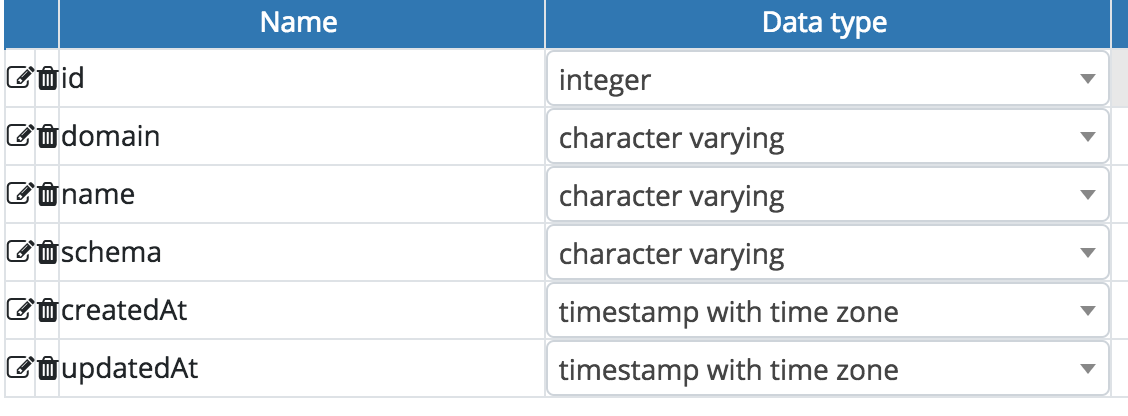Open the integer data type dropdown
The width and height of the screenshot is (1128, 416).
(x=827, y=78)
